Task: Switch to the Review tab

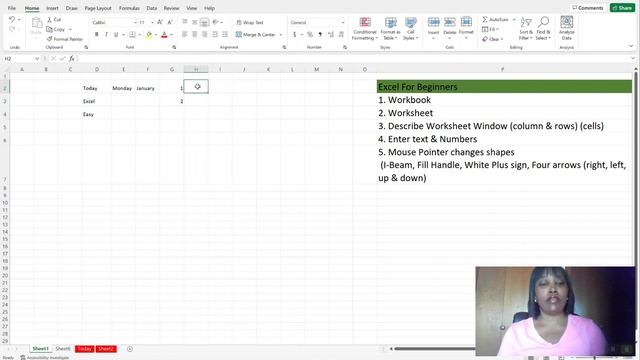Action: 171,8
